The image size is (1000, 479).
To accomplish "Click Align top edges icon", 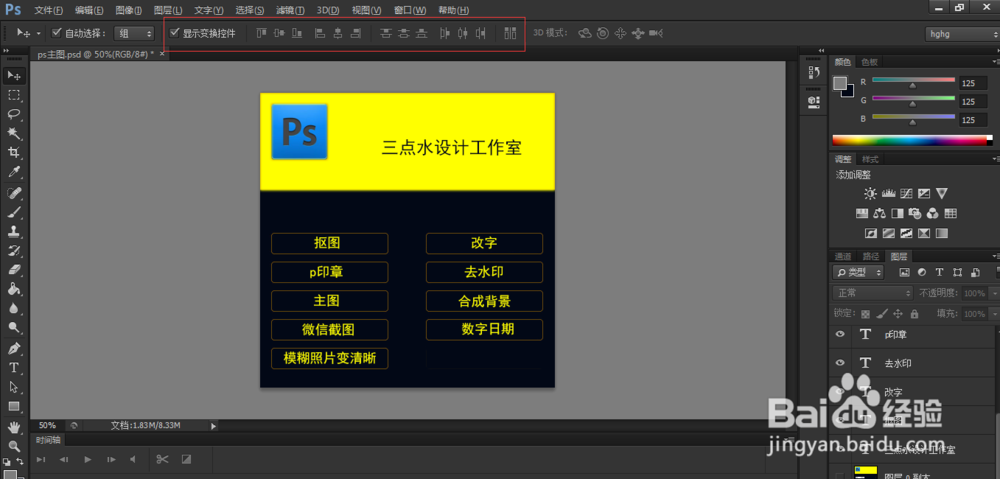I will [x=261, y=33].
